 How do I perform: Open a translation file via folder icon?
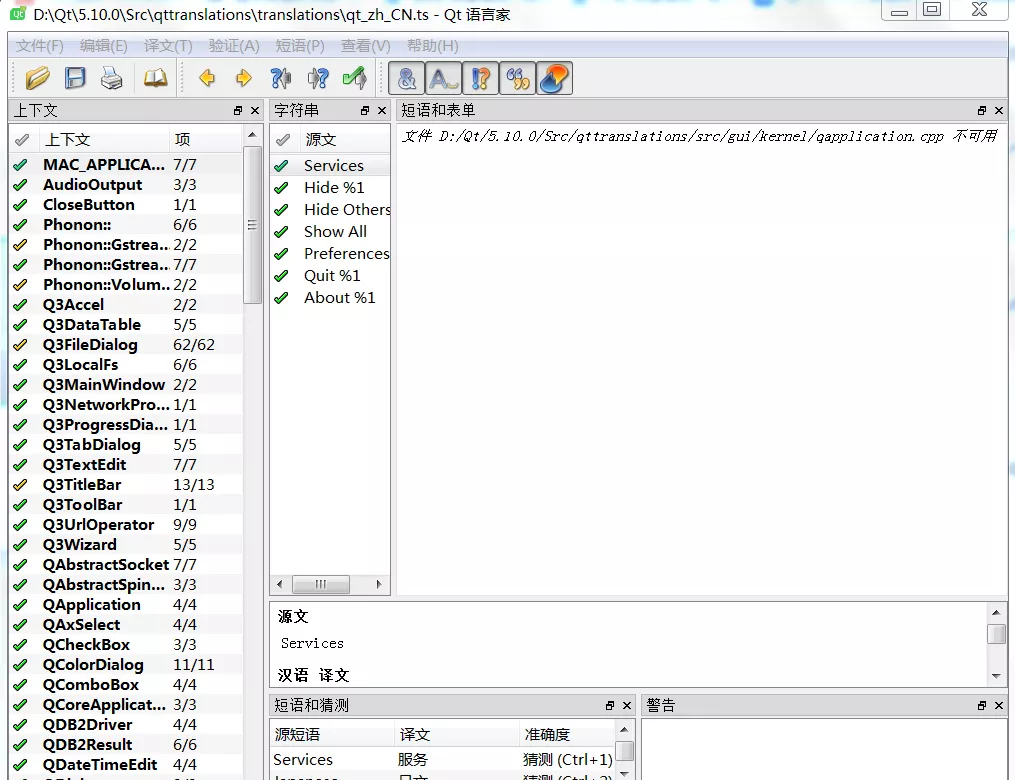(x=38, y=78)
